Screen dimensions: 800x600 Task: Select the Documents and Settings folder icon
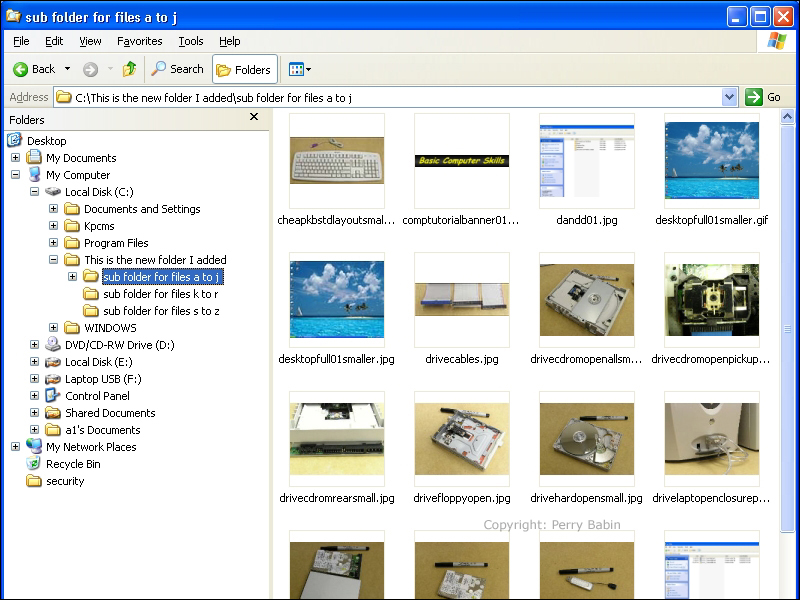pos(72,209)
